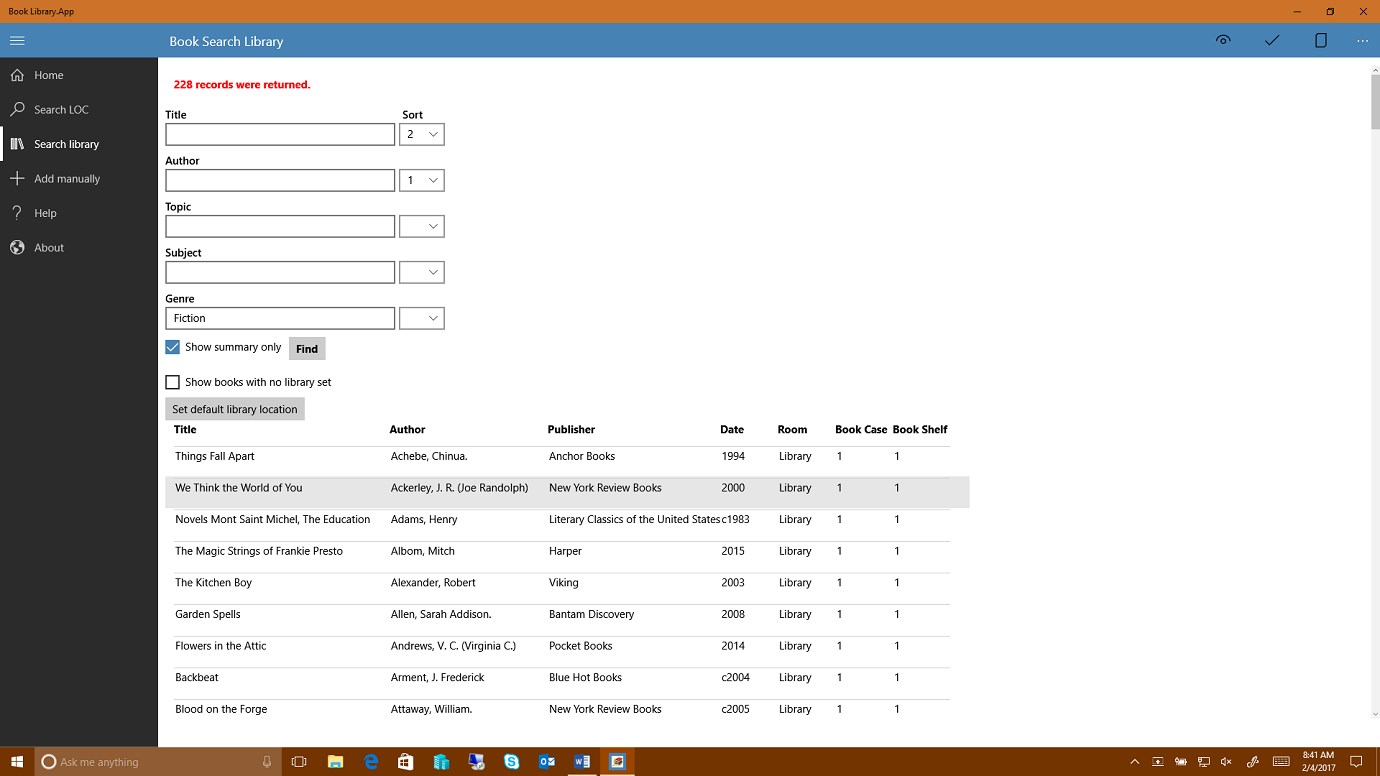Click the scrollbar down arrow
Screen dimensions: 1380x776
[1375, 714]
